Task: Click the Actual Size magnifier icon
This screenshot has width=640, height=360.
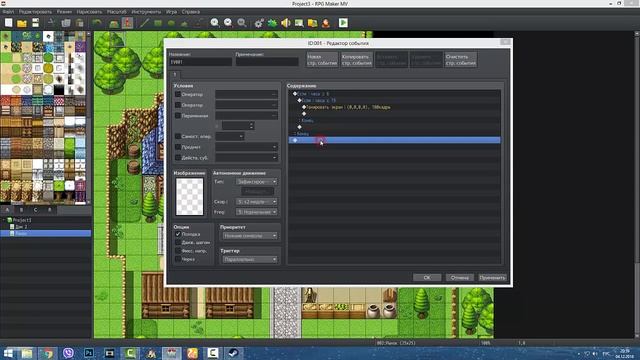Action: click(242, 23)
